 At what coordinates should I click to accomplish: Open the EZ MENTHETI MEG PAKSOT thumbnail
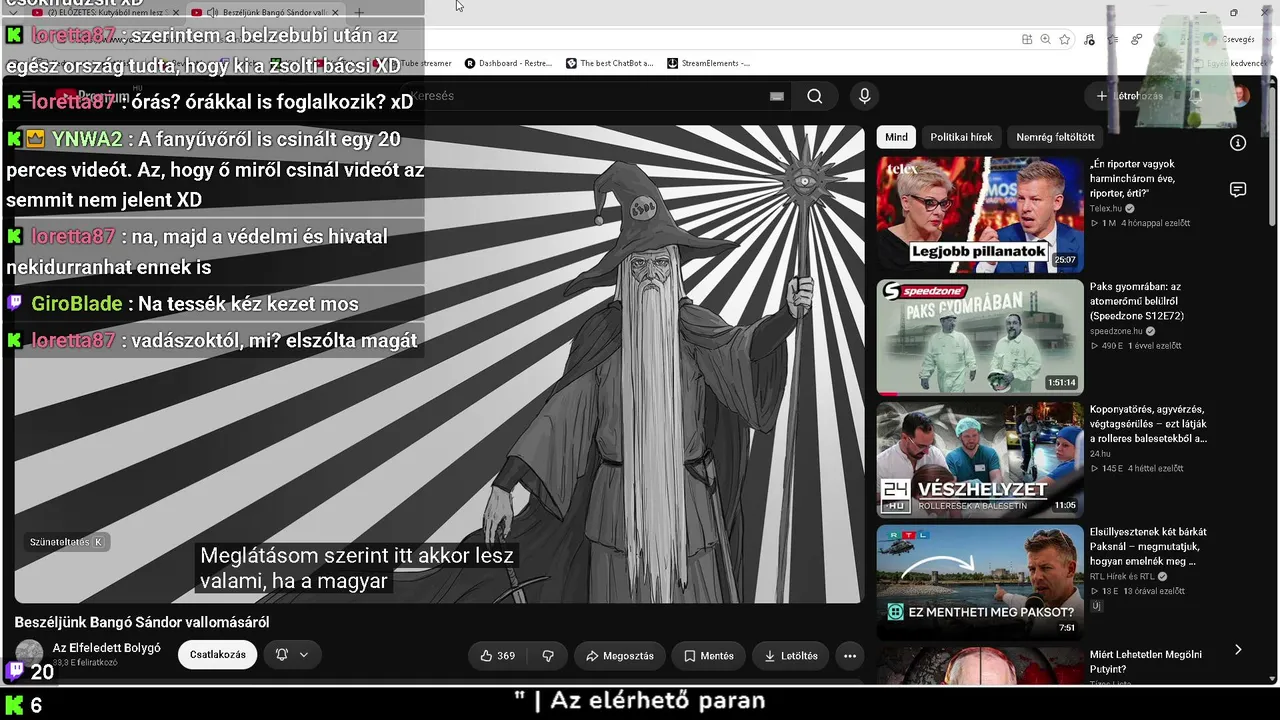point(980,583)
